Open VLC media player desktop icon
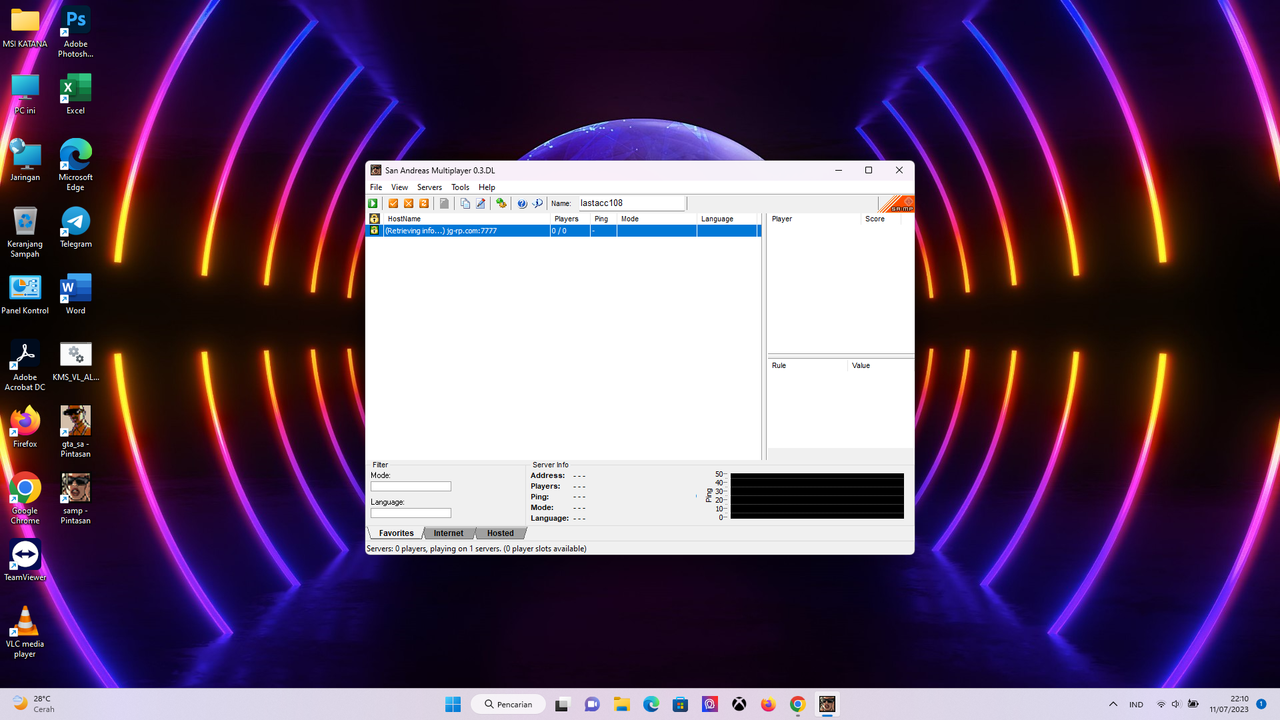This screenshot has height=720, width=1280. coord(25,632)
